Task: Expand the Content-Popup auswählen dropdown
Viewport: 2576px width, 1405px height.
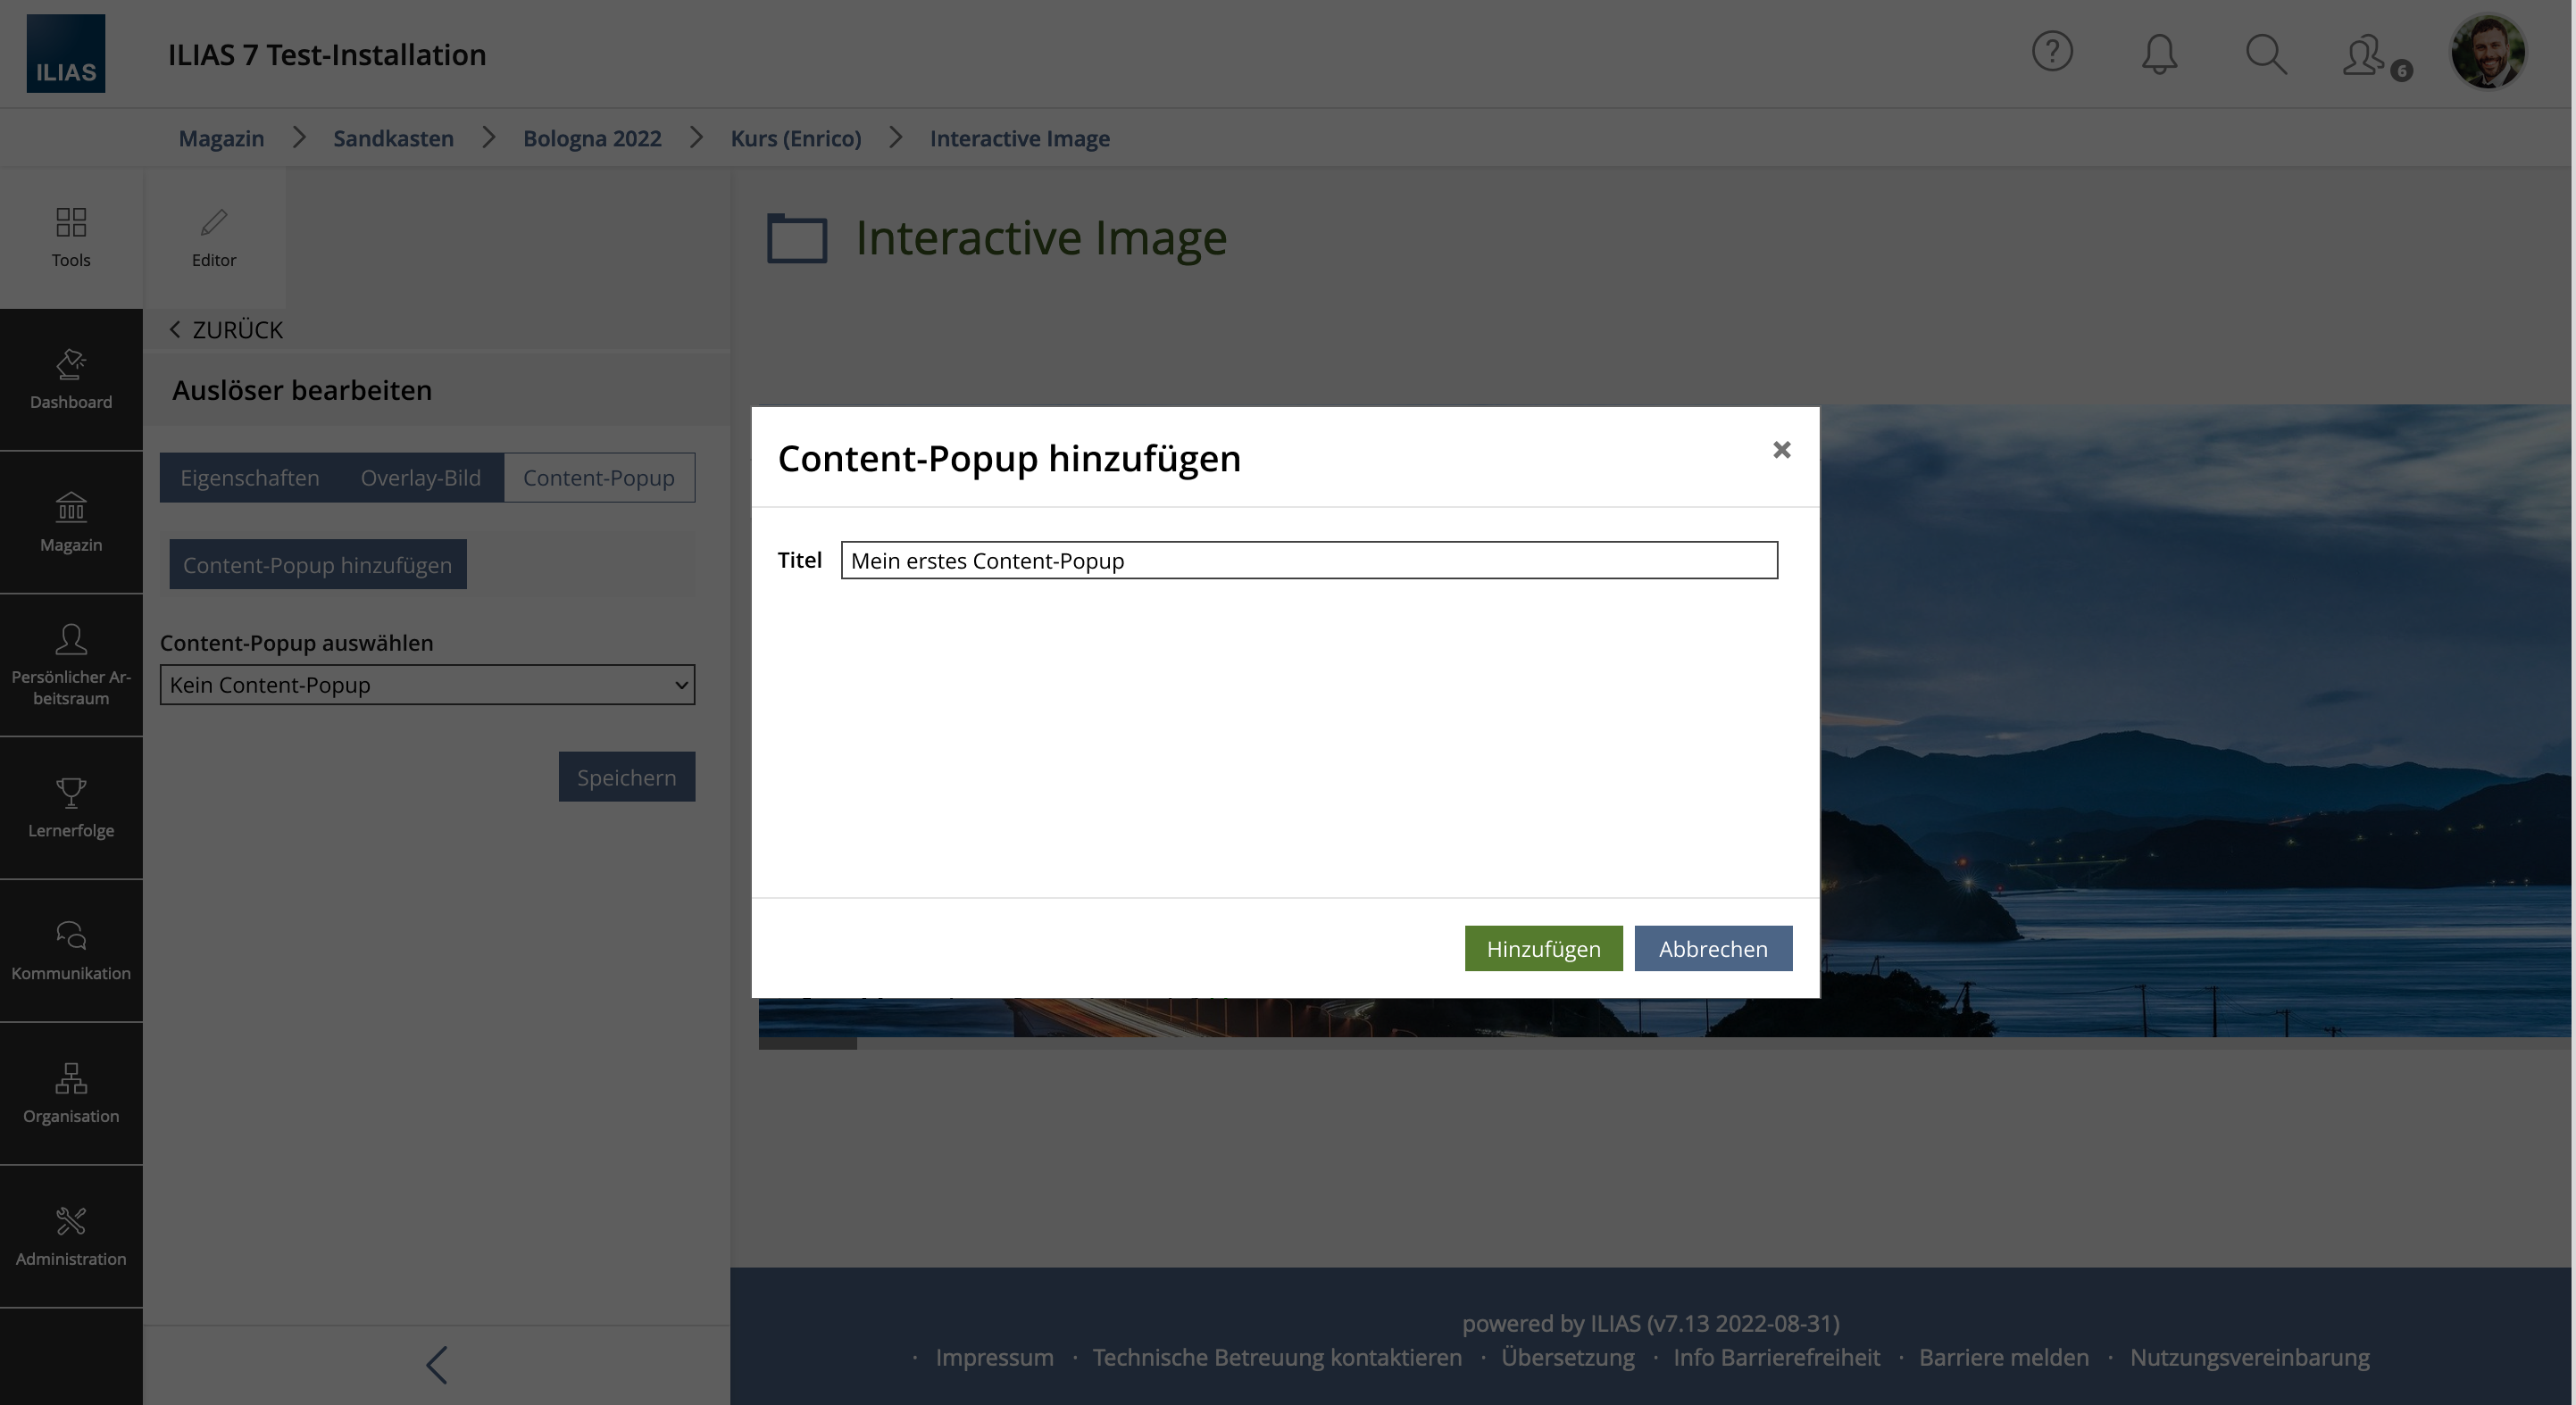Action: click(427, 685)
